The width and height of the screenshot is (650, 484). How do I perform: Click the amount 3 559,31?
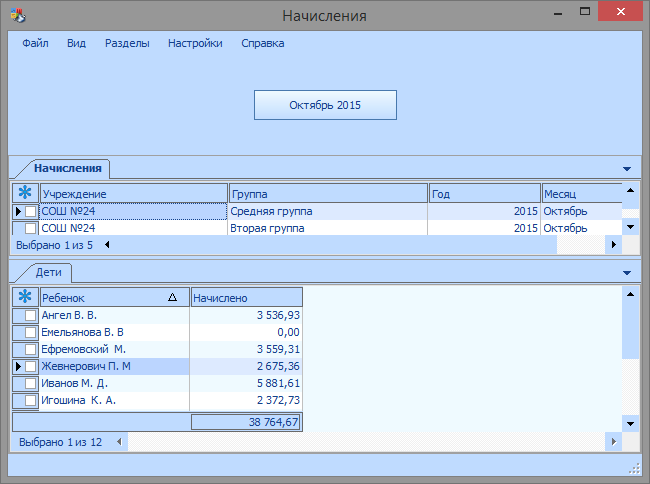tap(278, 349)
